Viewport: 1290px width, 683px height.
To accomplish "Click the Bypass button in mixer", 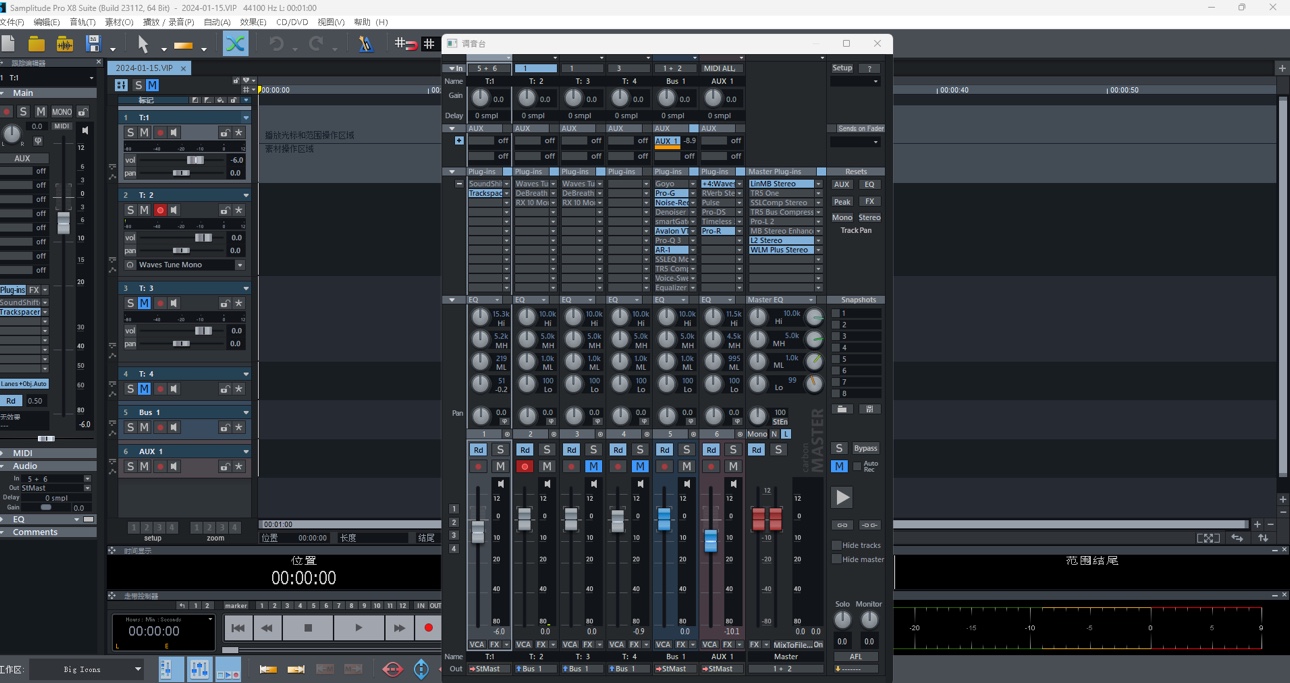I will [x=865, y=449].
